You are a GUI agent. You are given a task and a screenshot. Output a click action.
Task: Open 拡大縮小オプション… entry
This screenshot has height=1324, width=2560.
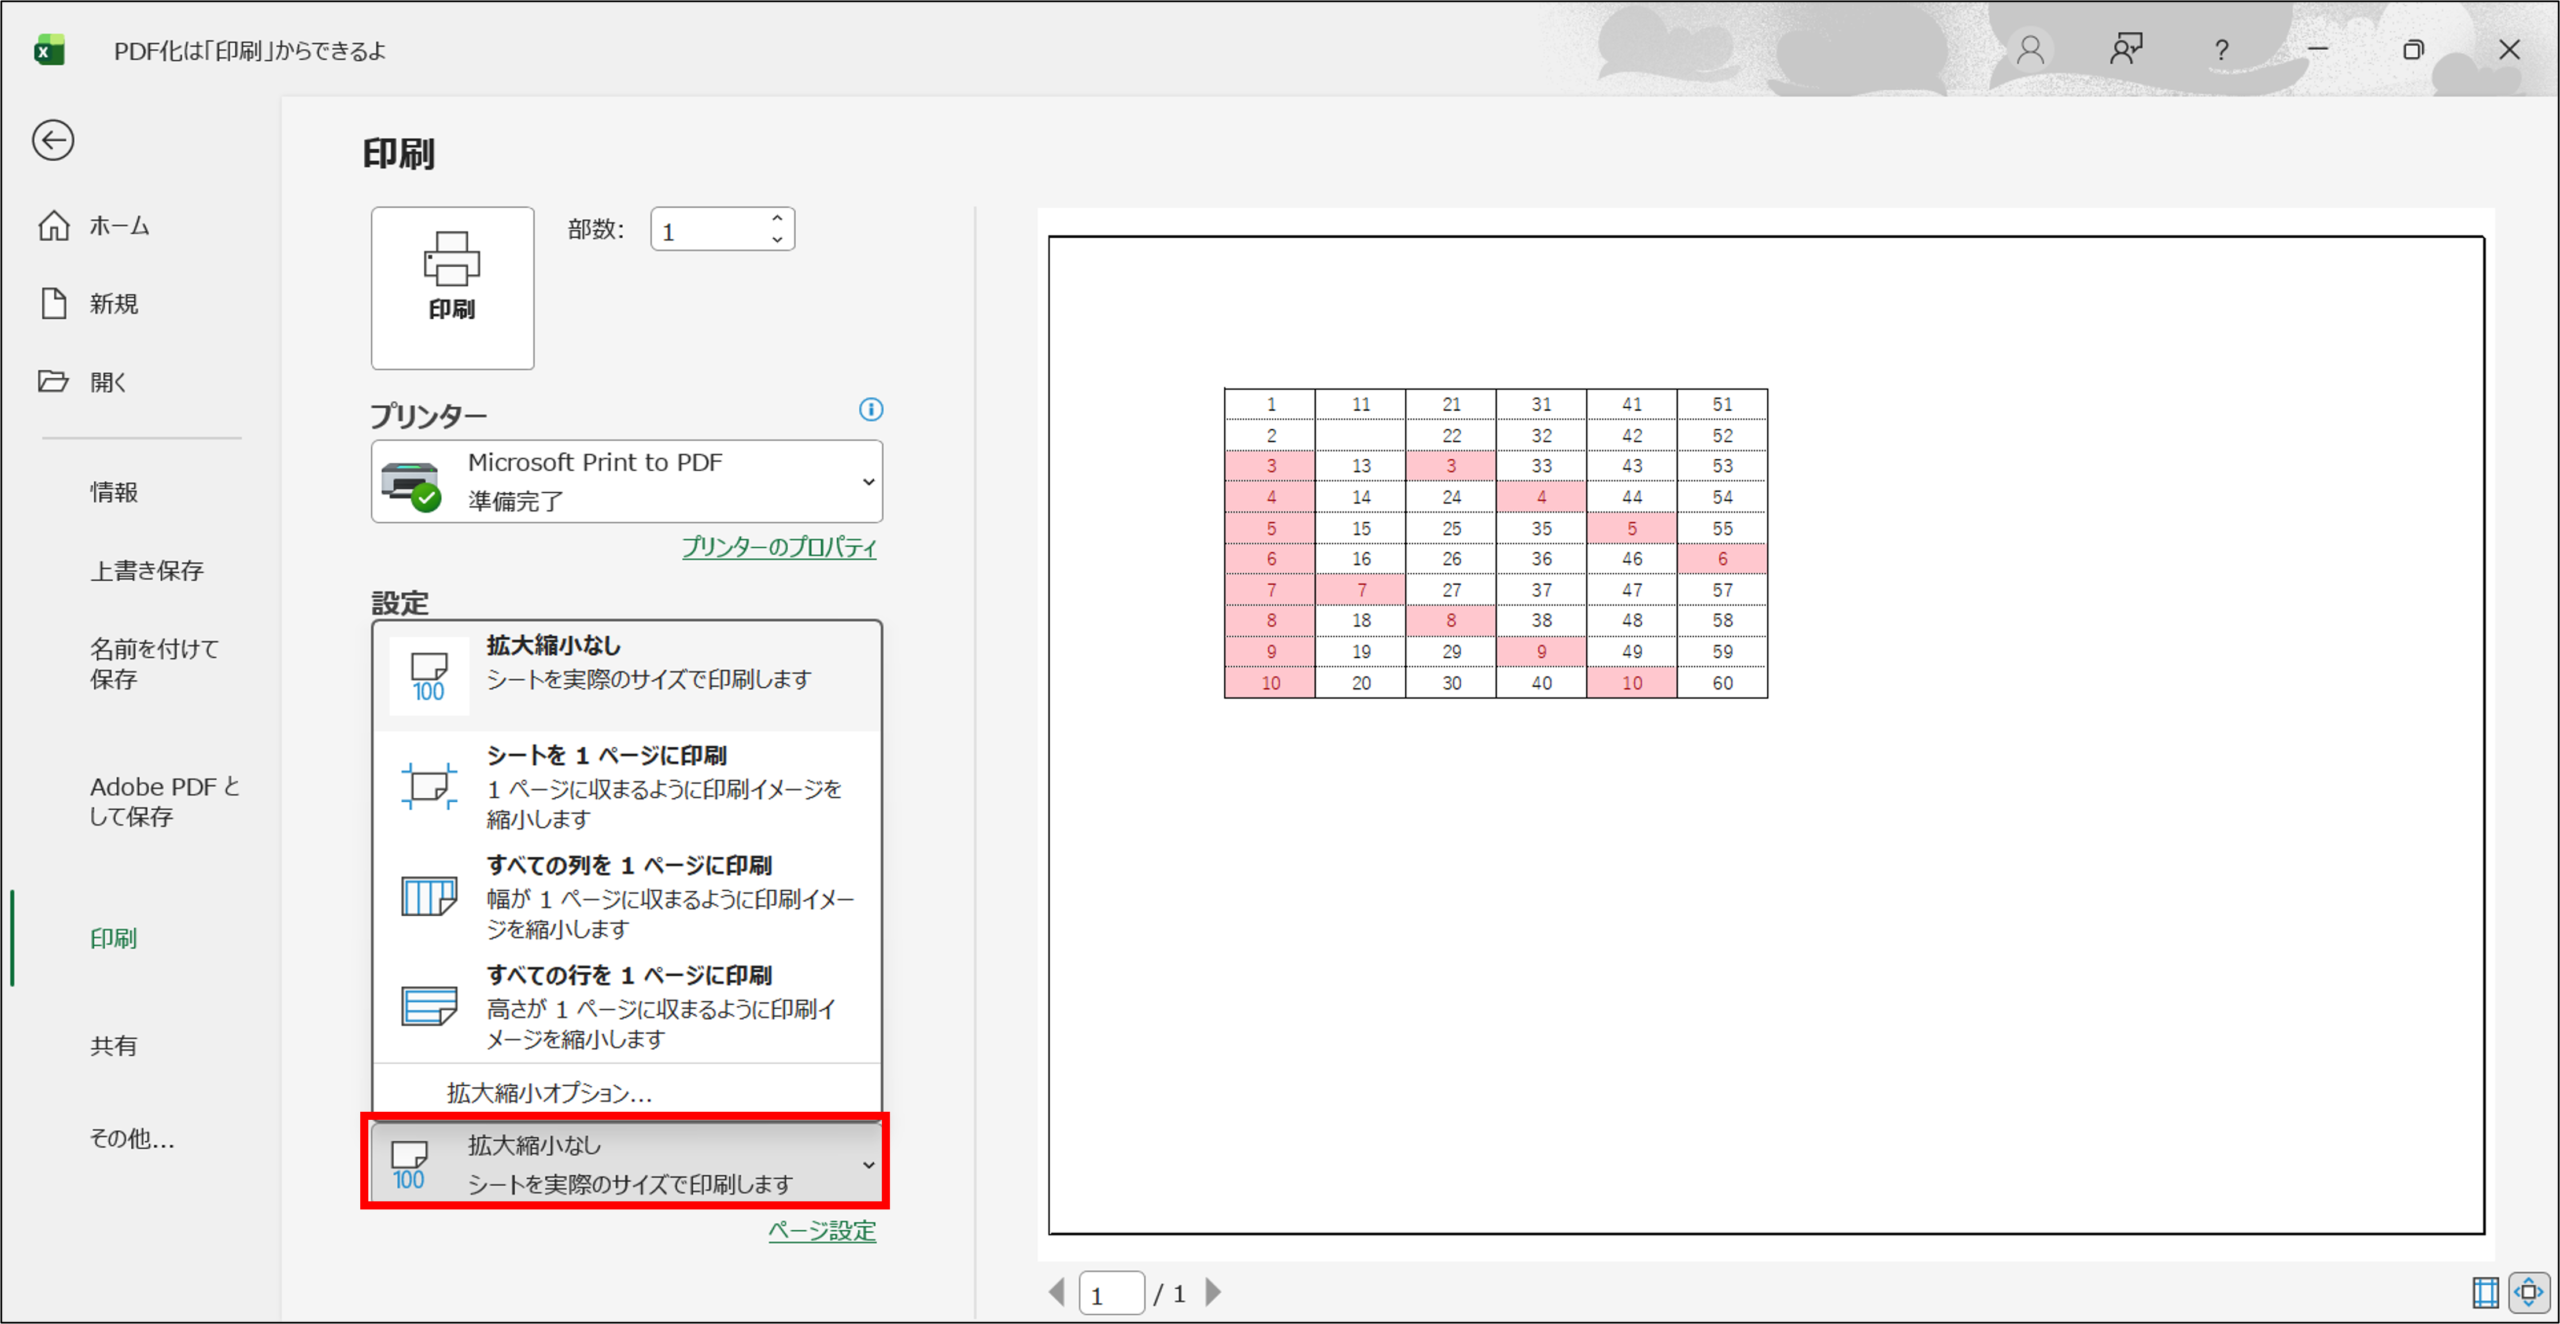(x=549, y=1093)
